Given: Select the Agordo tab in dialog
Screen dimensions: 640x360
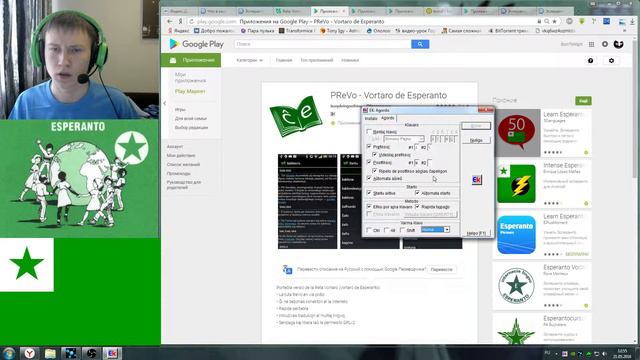Looking at the screenshot, I should 387,118.
